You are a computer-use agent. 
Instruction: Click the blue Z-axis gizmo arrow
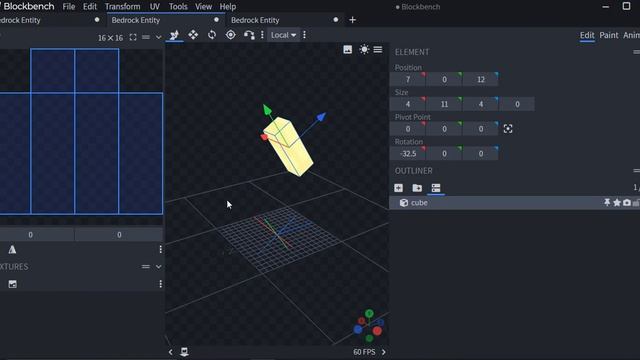pos(321,117)
